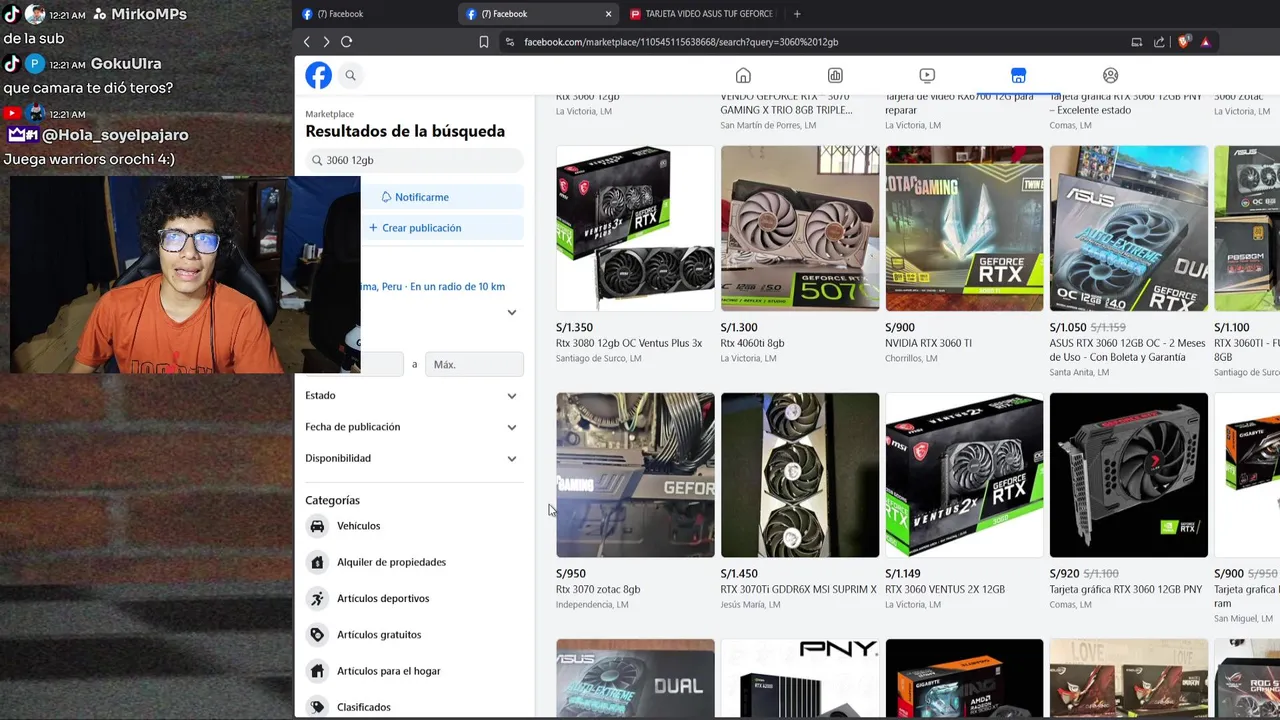Viewport: 1280px width, 720px height.
Task: Switch to TARJETA VIDEO ASUS TUF tab
Action: [702, 14]
